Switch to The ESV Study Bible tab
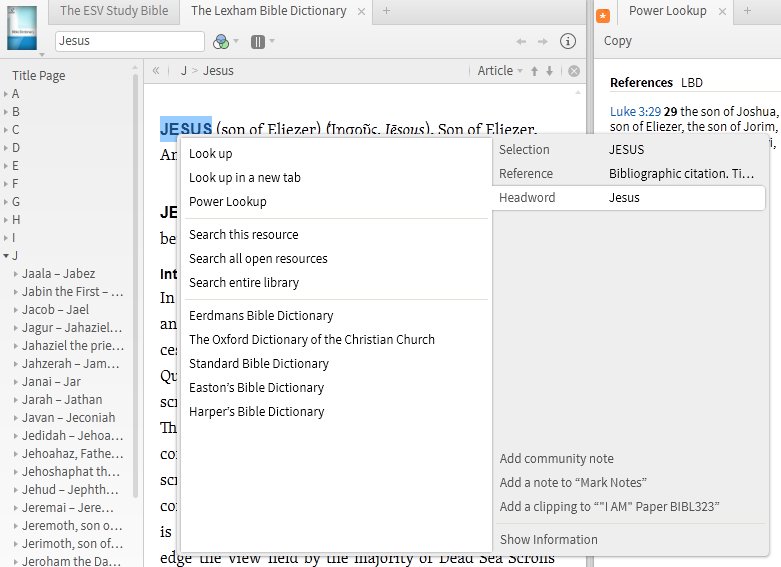Viewport: 781px width, 567px height. [x=114, y=11]
